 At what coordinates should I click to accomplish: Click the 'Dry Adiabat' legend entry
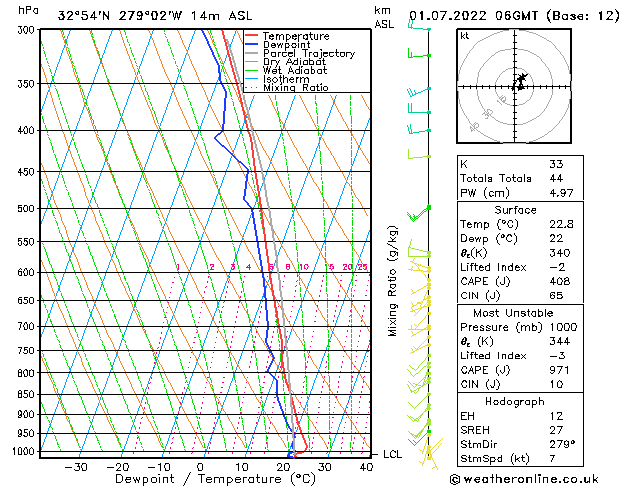294,62
